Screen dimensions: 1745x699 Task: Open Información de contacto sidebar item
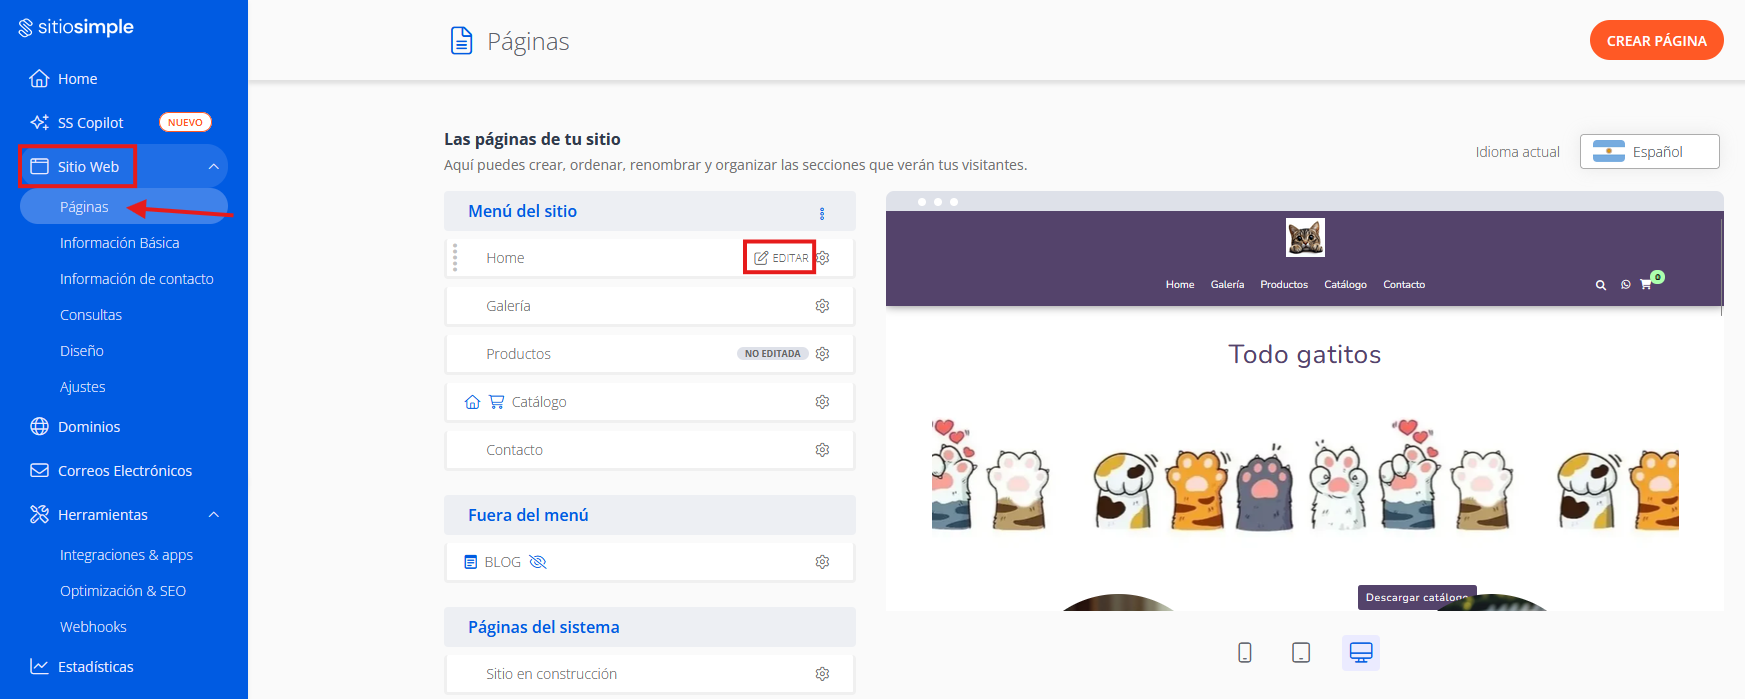(136, 279)
